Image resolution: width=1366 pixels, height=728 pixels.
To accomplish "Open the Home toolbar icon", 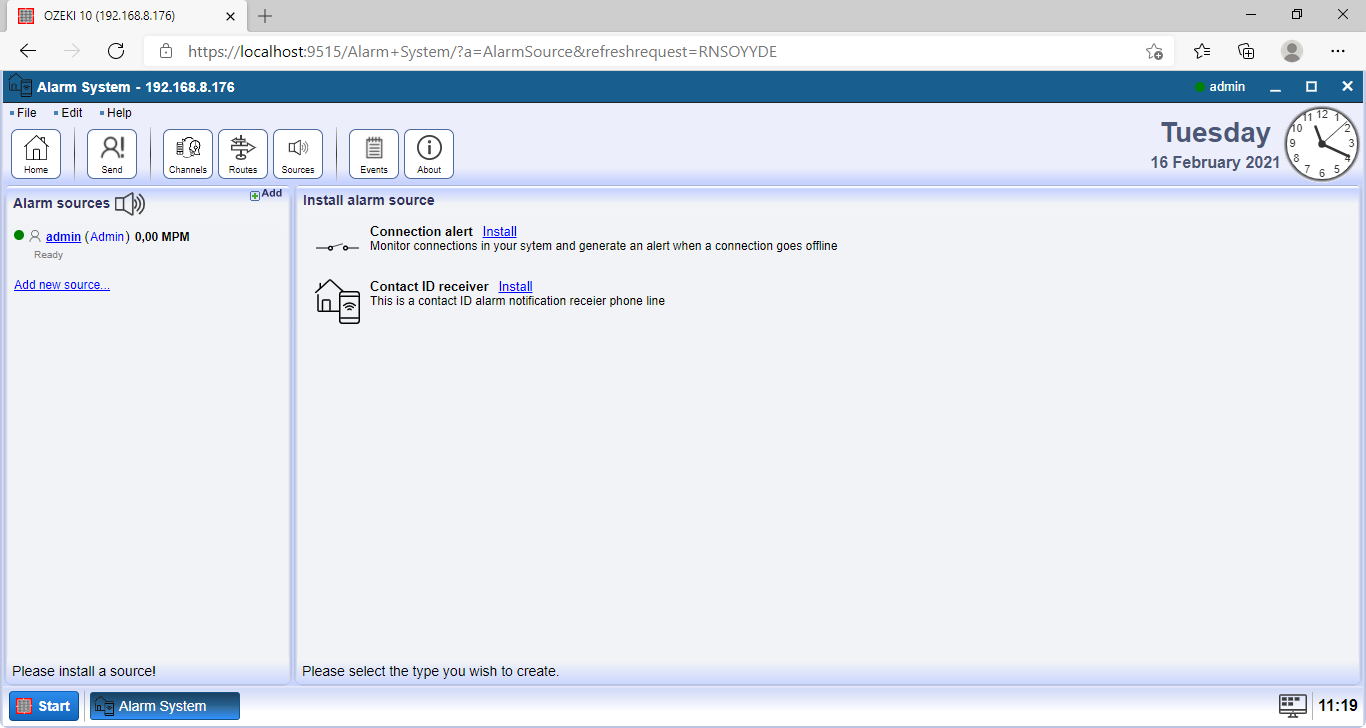I will (36, 154).
